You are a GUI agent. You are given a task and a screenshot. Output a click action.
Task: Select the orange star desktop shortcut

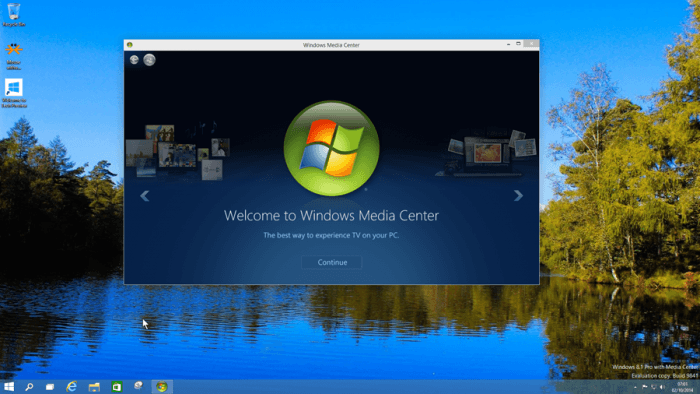(14, 56)
